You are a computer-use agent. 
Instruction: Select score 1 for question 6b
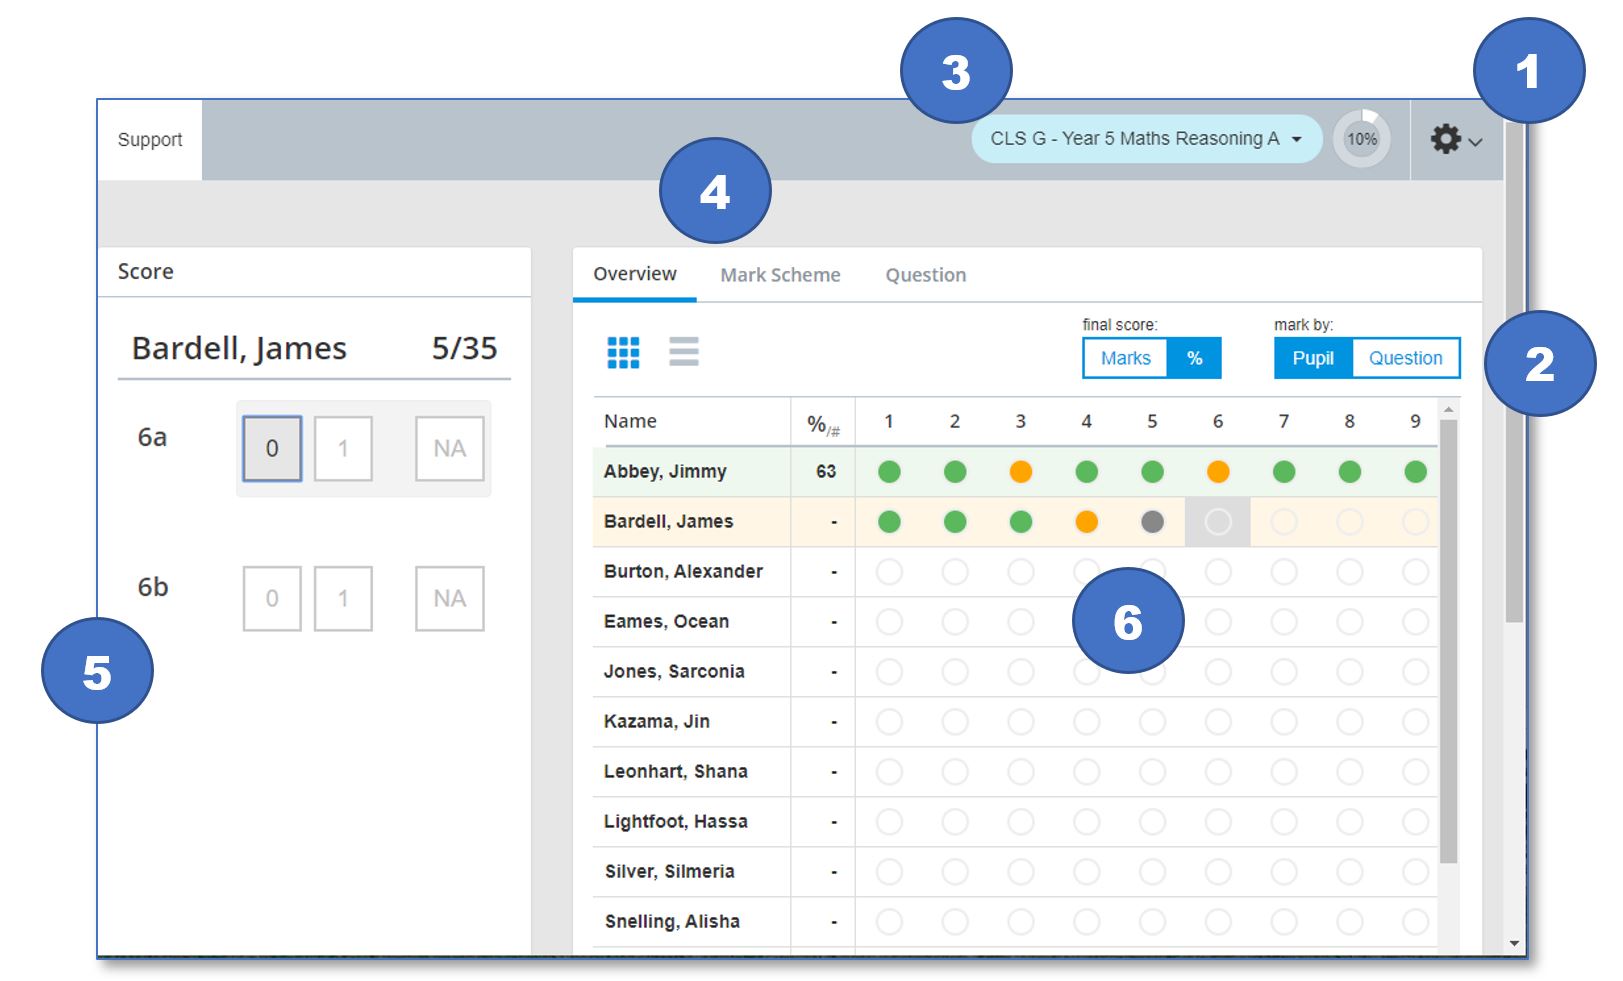[x=343, y=599]
